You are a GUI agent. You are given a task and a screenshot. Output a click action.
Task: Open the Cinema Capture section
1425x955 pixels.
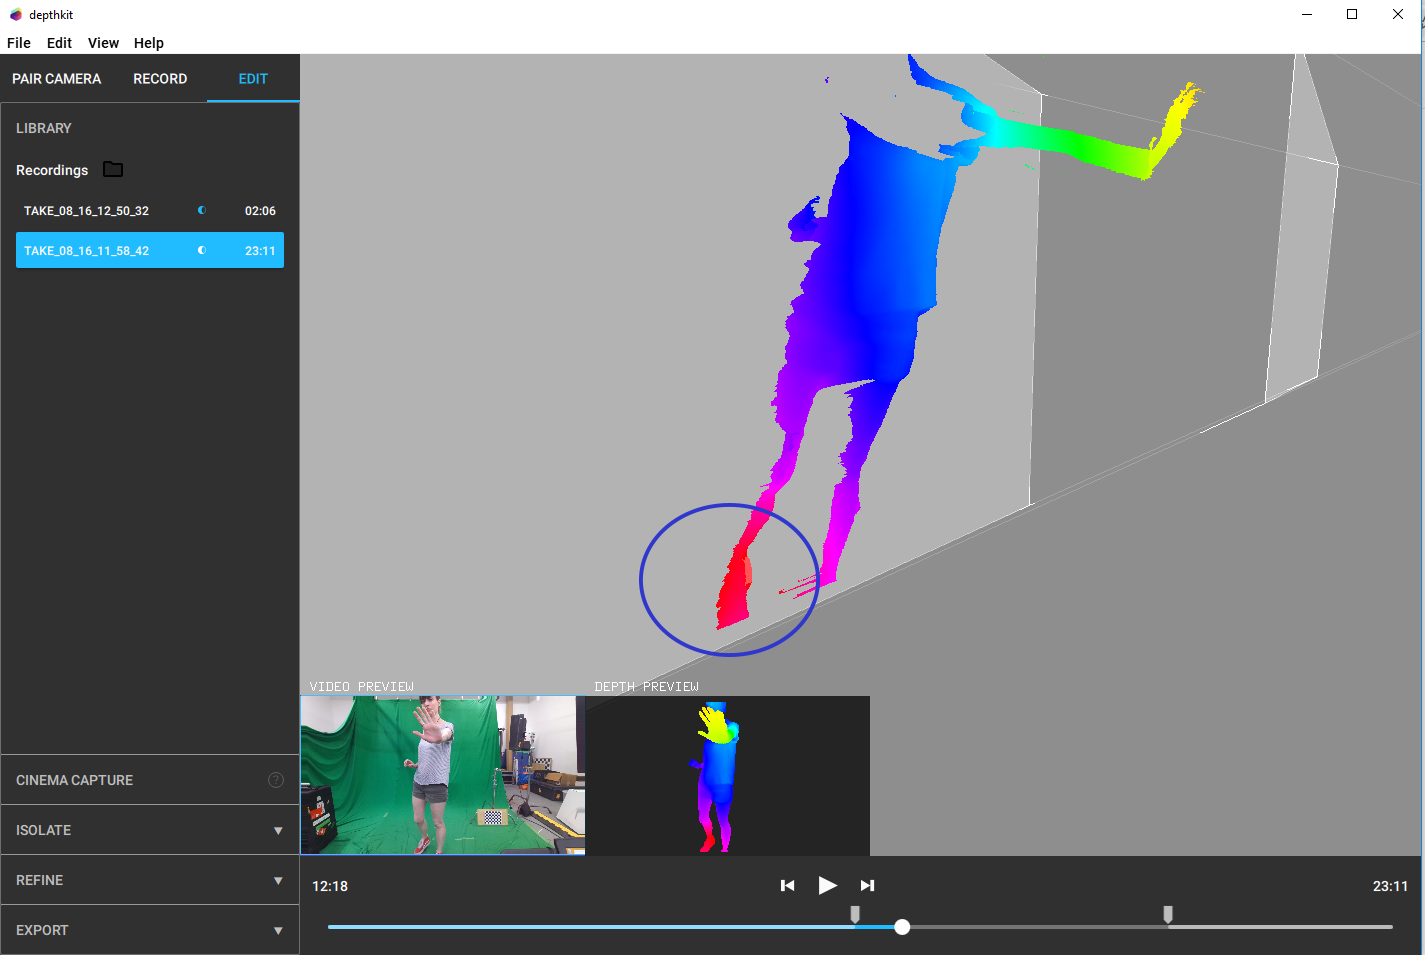coord(75,780)
